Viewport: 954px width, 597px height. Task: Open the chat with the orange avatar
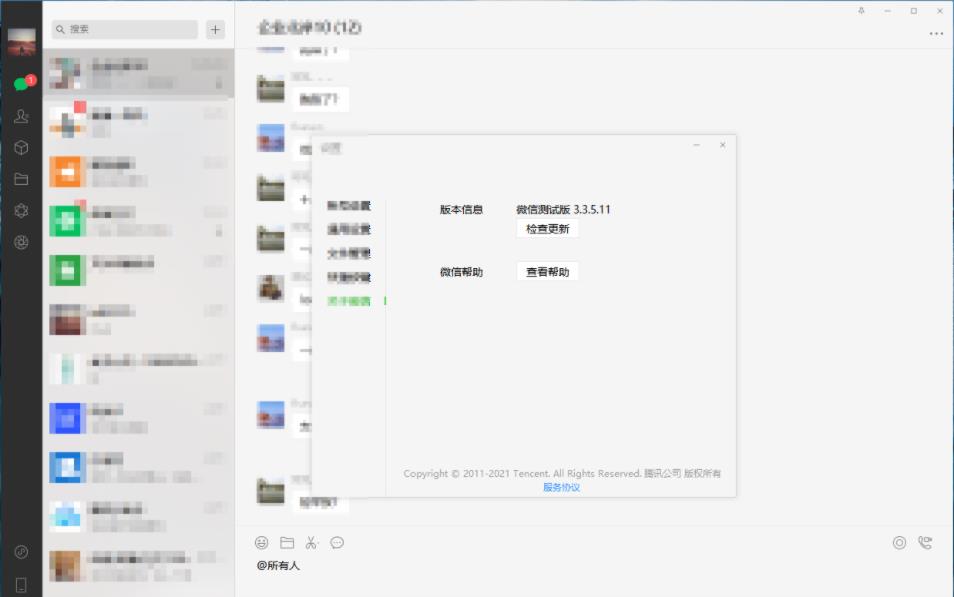[139, 171]
